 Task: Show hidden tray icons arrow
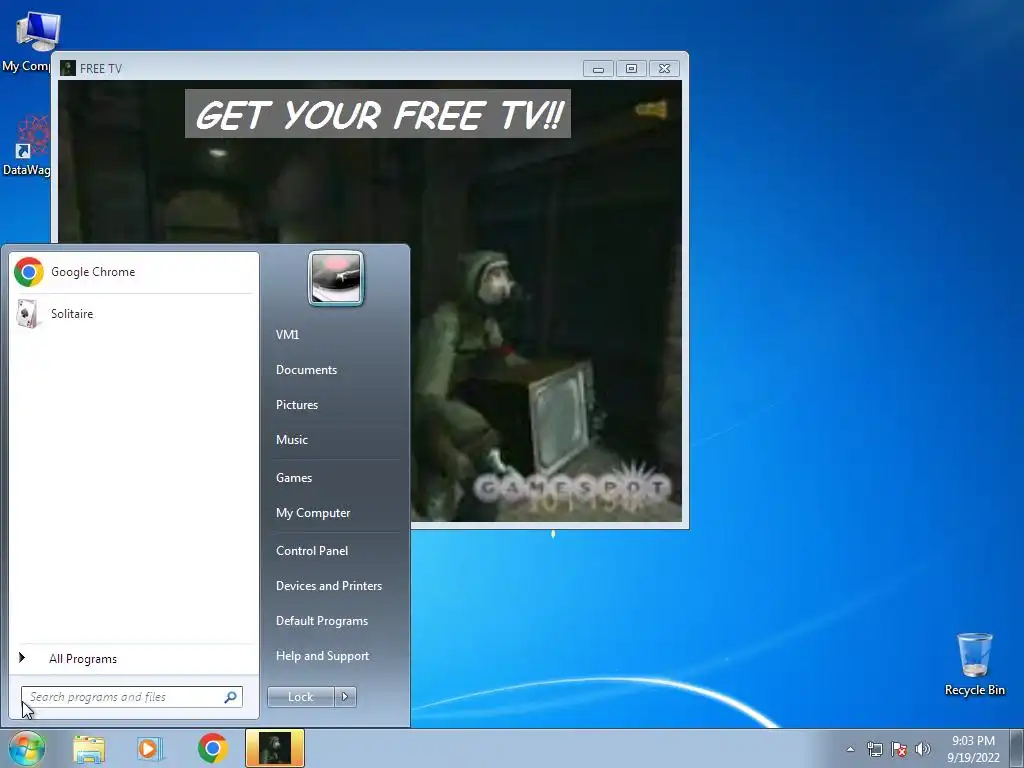click(x=850, y=749)
